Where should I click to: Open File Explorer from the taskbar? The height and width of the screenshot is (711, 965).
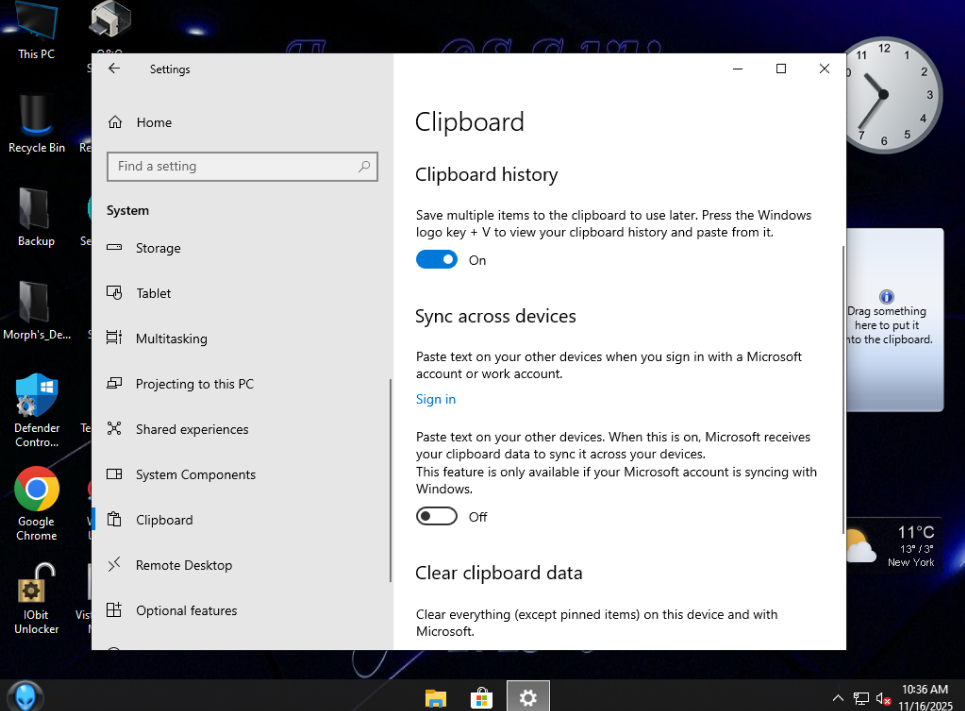pos(435,697)
